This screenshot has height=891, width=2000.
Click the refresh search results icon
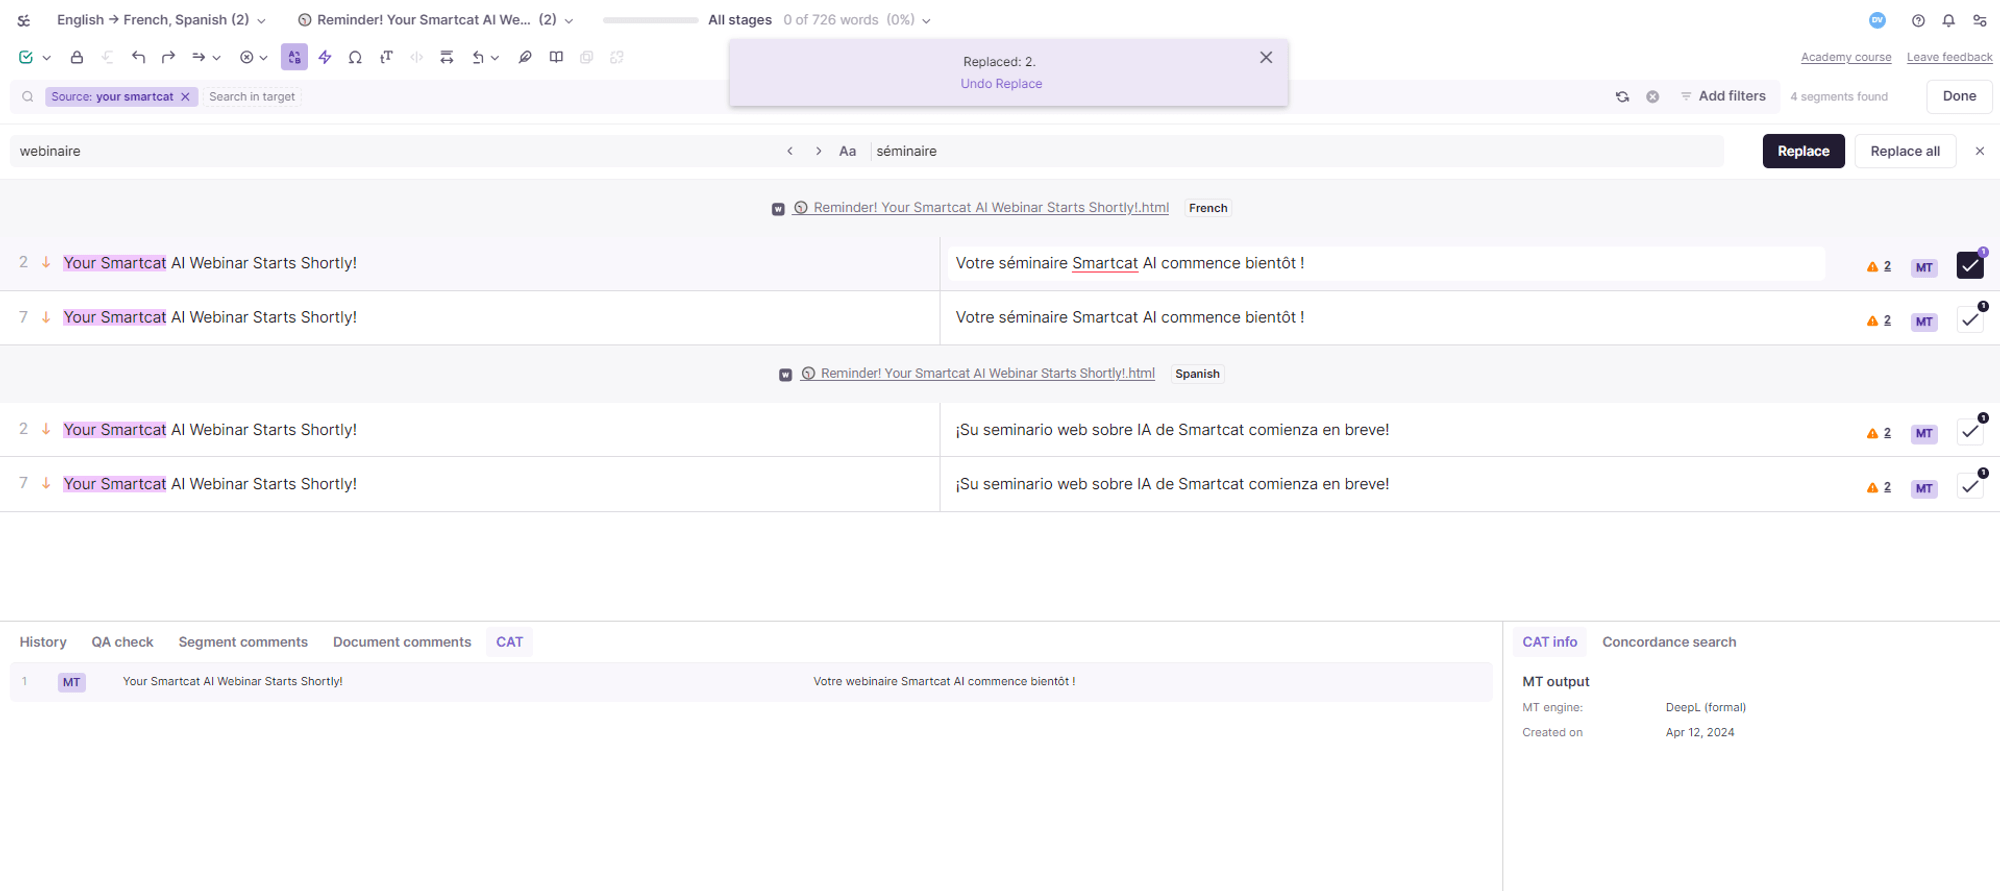pos(1622,97)
